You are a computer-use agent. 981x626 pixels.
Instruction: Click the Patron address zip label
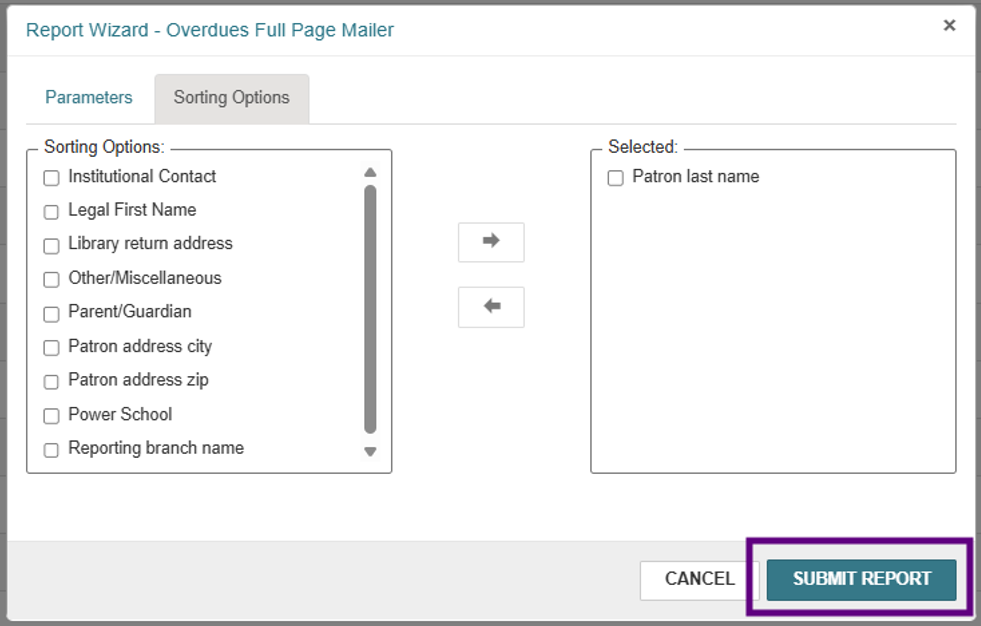pos(138,380)
